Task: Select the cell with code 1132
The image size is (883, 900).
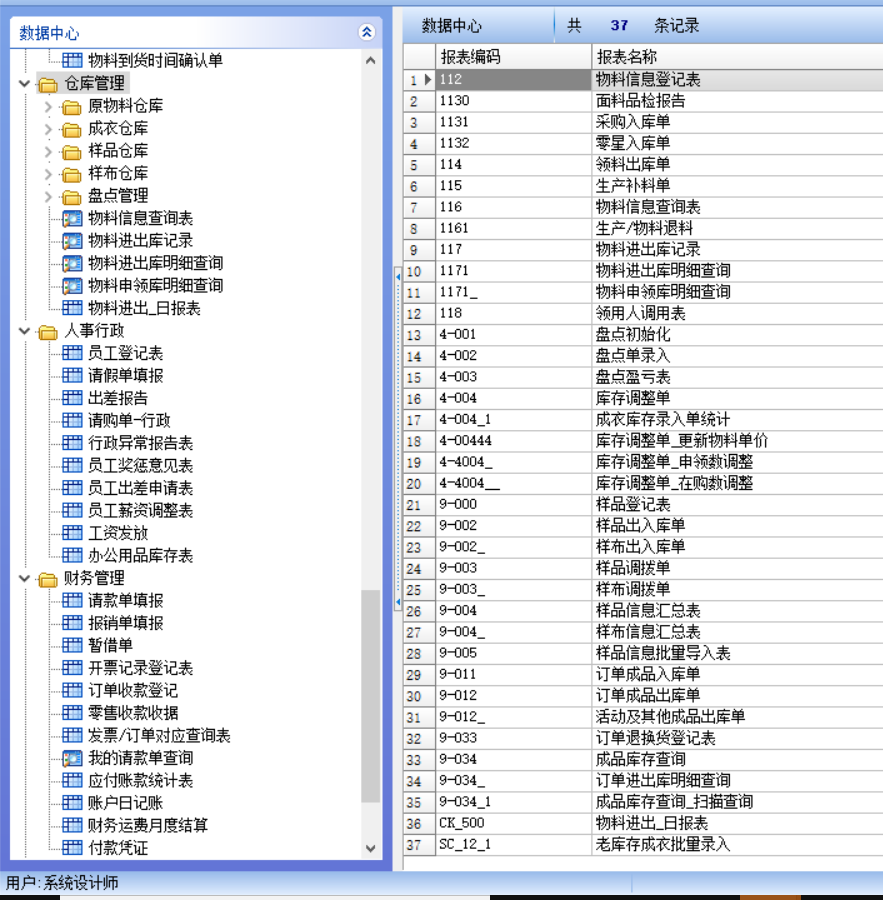Action: click(513, 143)
